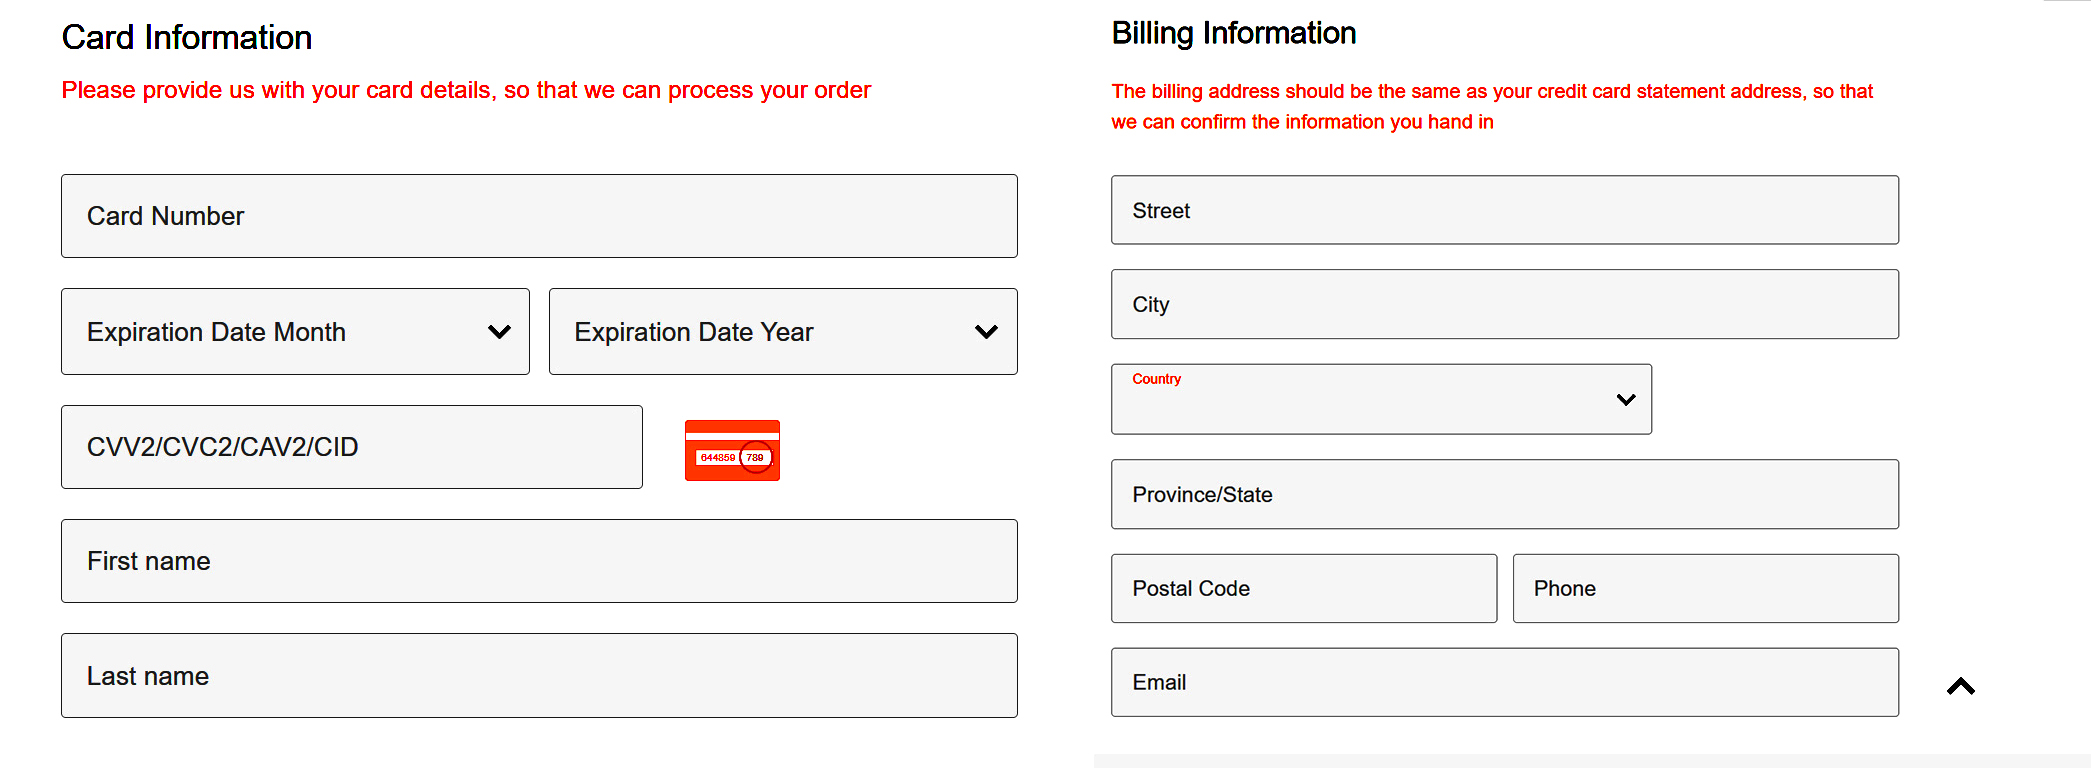Click the Email input field
The image size is (2091, 768).
[1505, 682]
